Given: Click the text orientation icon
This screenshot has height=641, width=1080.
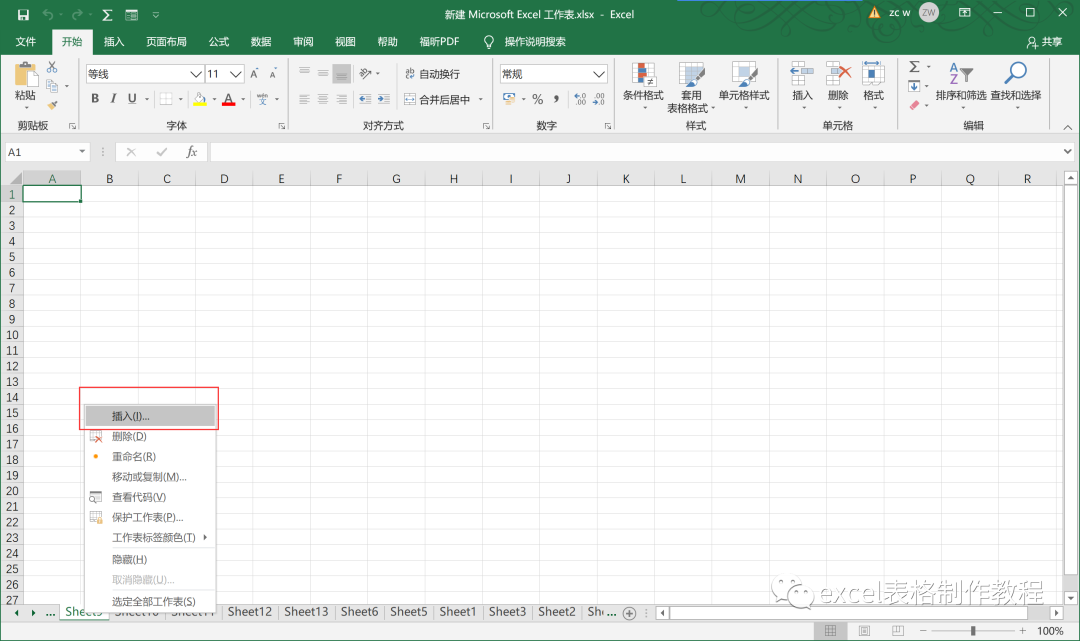Looking at the screenshot, I should (x=366, y=73).
